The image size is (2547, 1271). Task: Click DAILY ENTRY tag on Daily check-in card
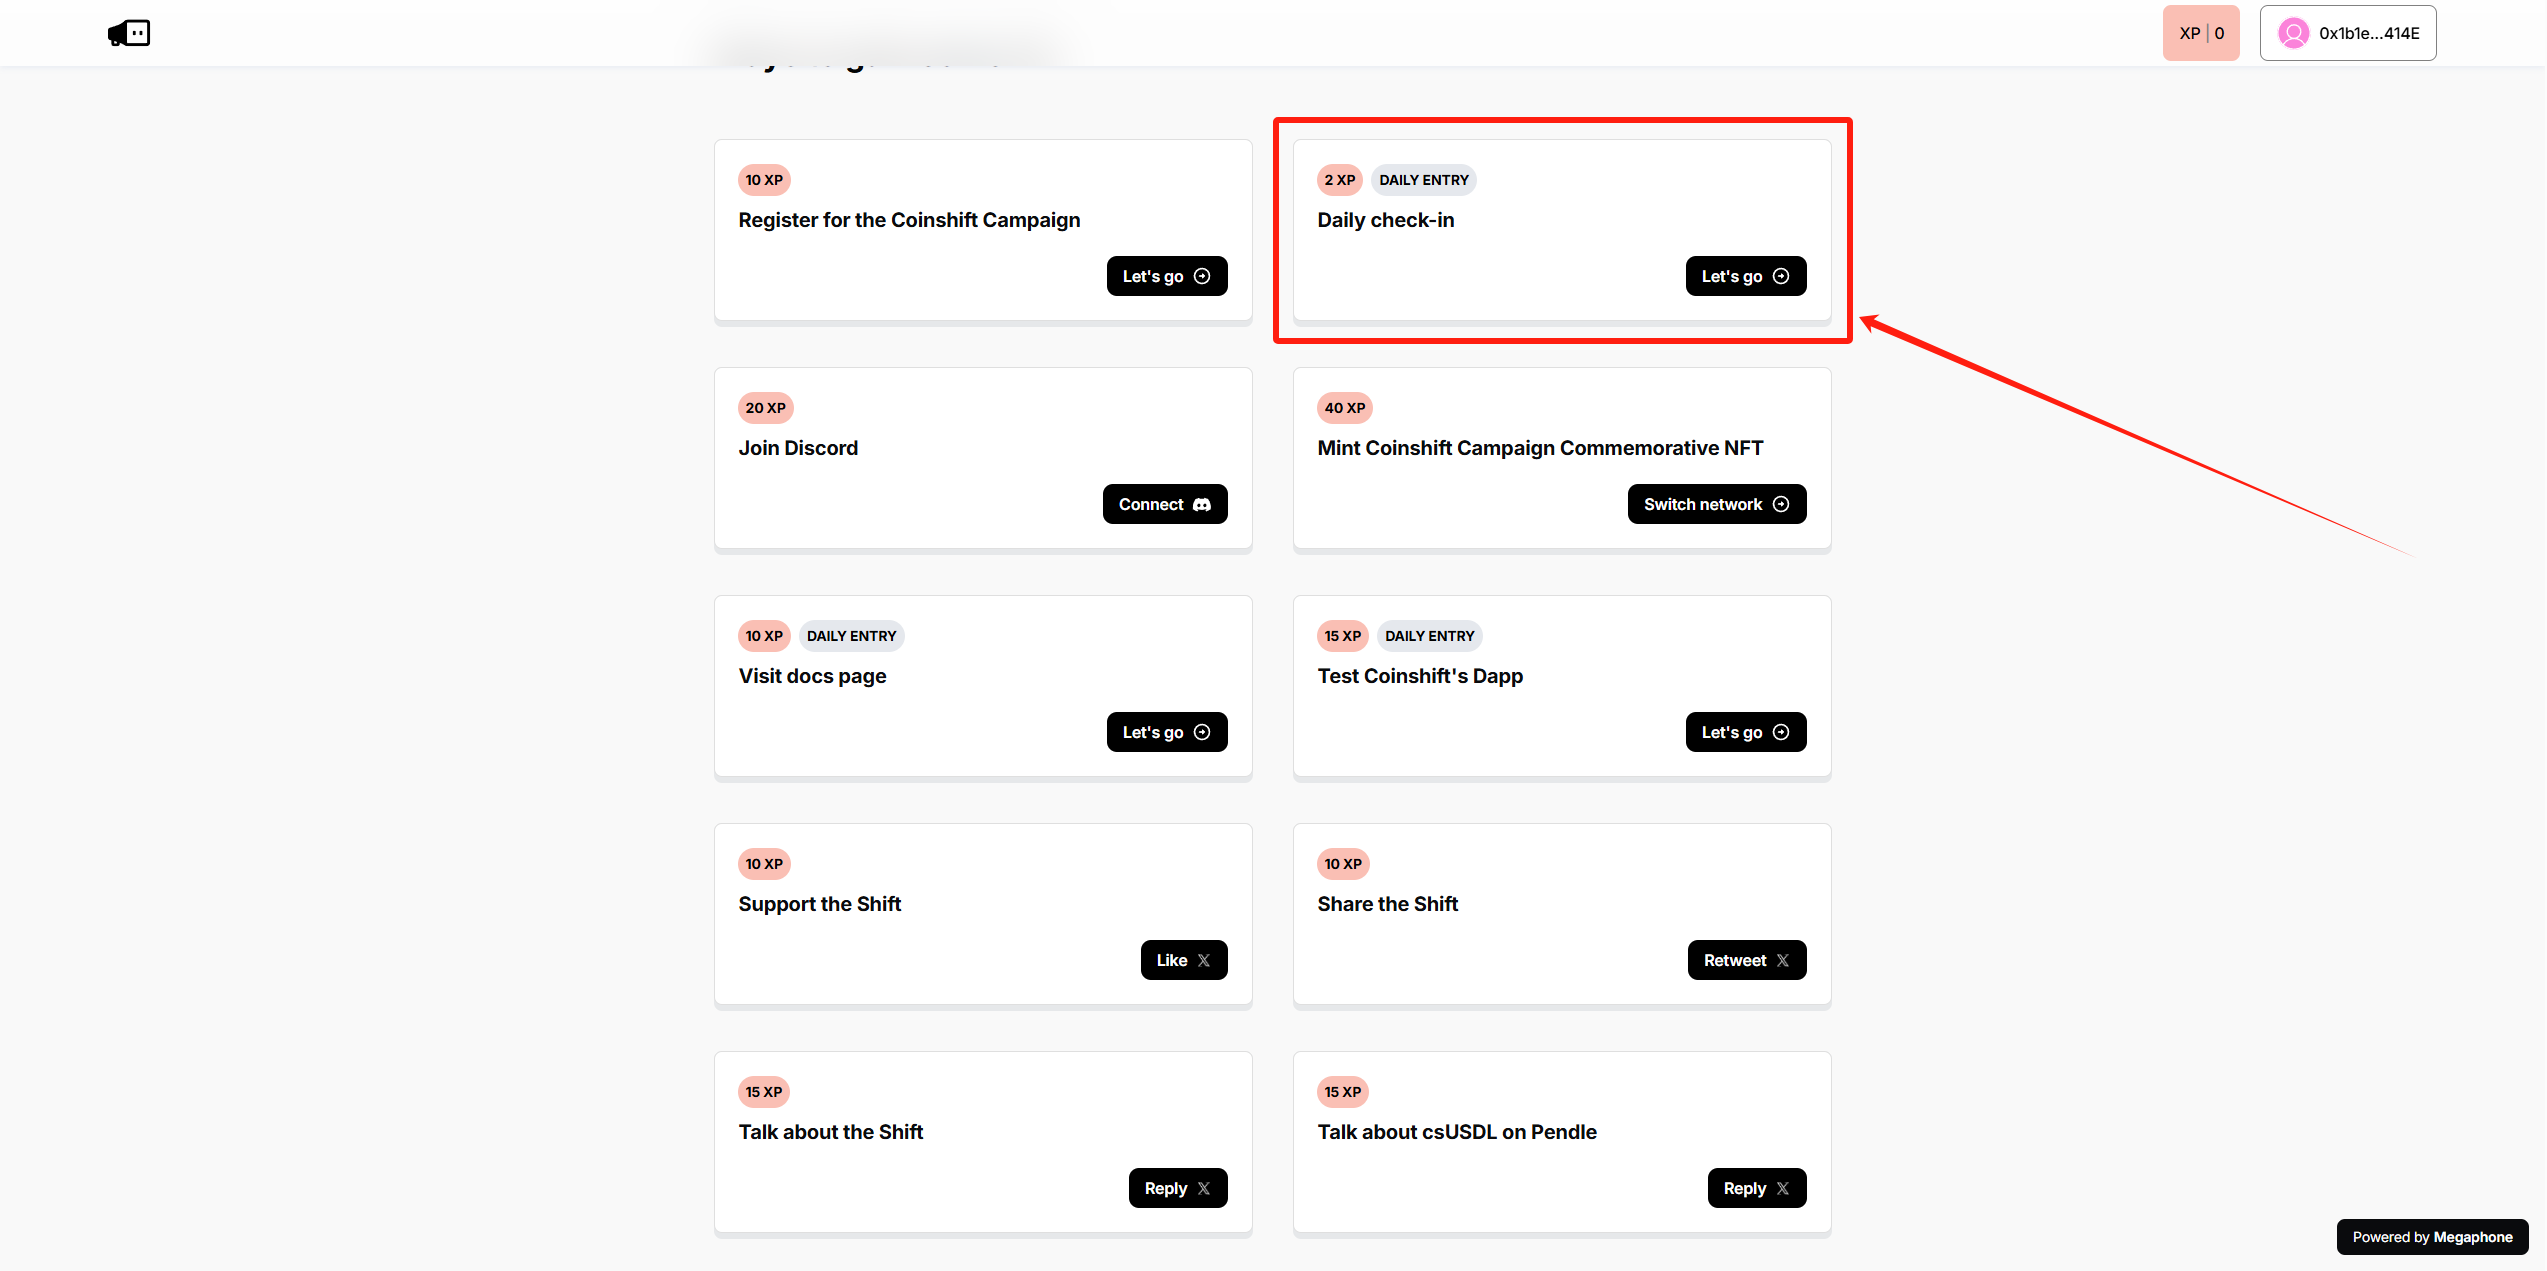(1424, 180)
